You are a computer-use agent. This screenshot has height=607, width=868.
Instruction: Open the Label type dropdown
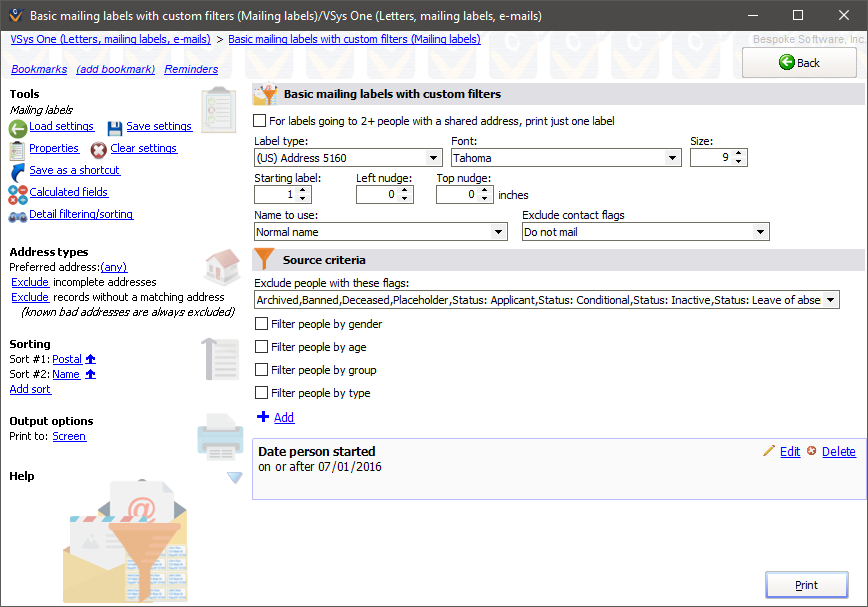pyautogui.click(x=434, y=157)
